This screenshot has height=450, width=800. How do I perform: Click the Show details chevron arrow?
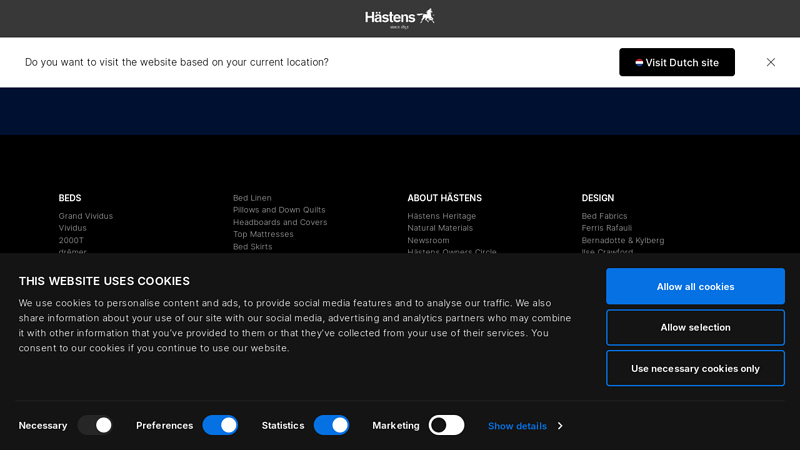tap(560, 426)
